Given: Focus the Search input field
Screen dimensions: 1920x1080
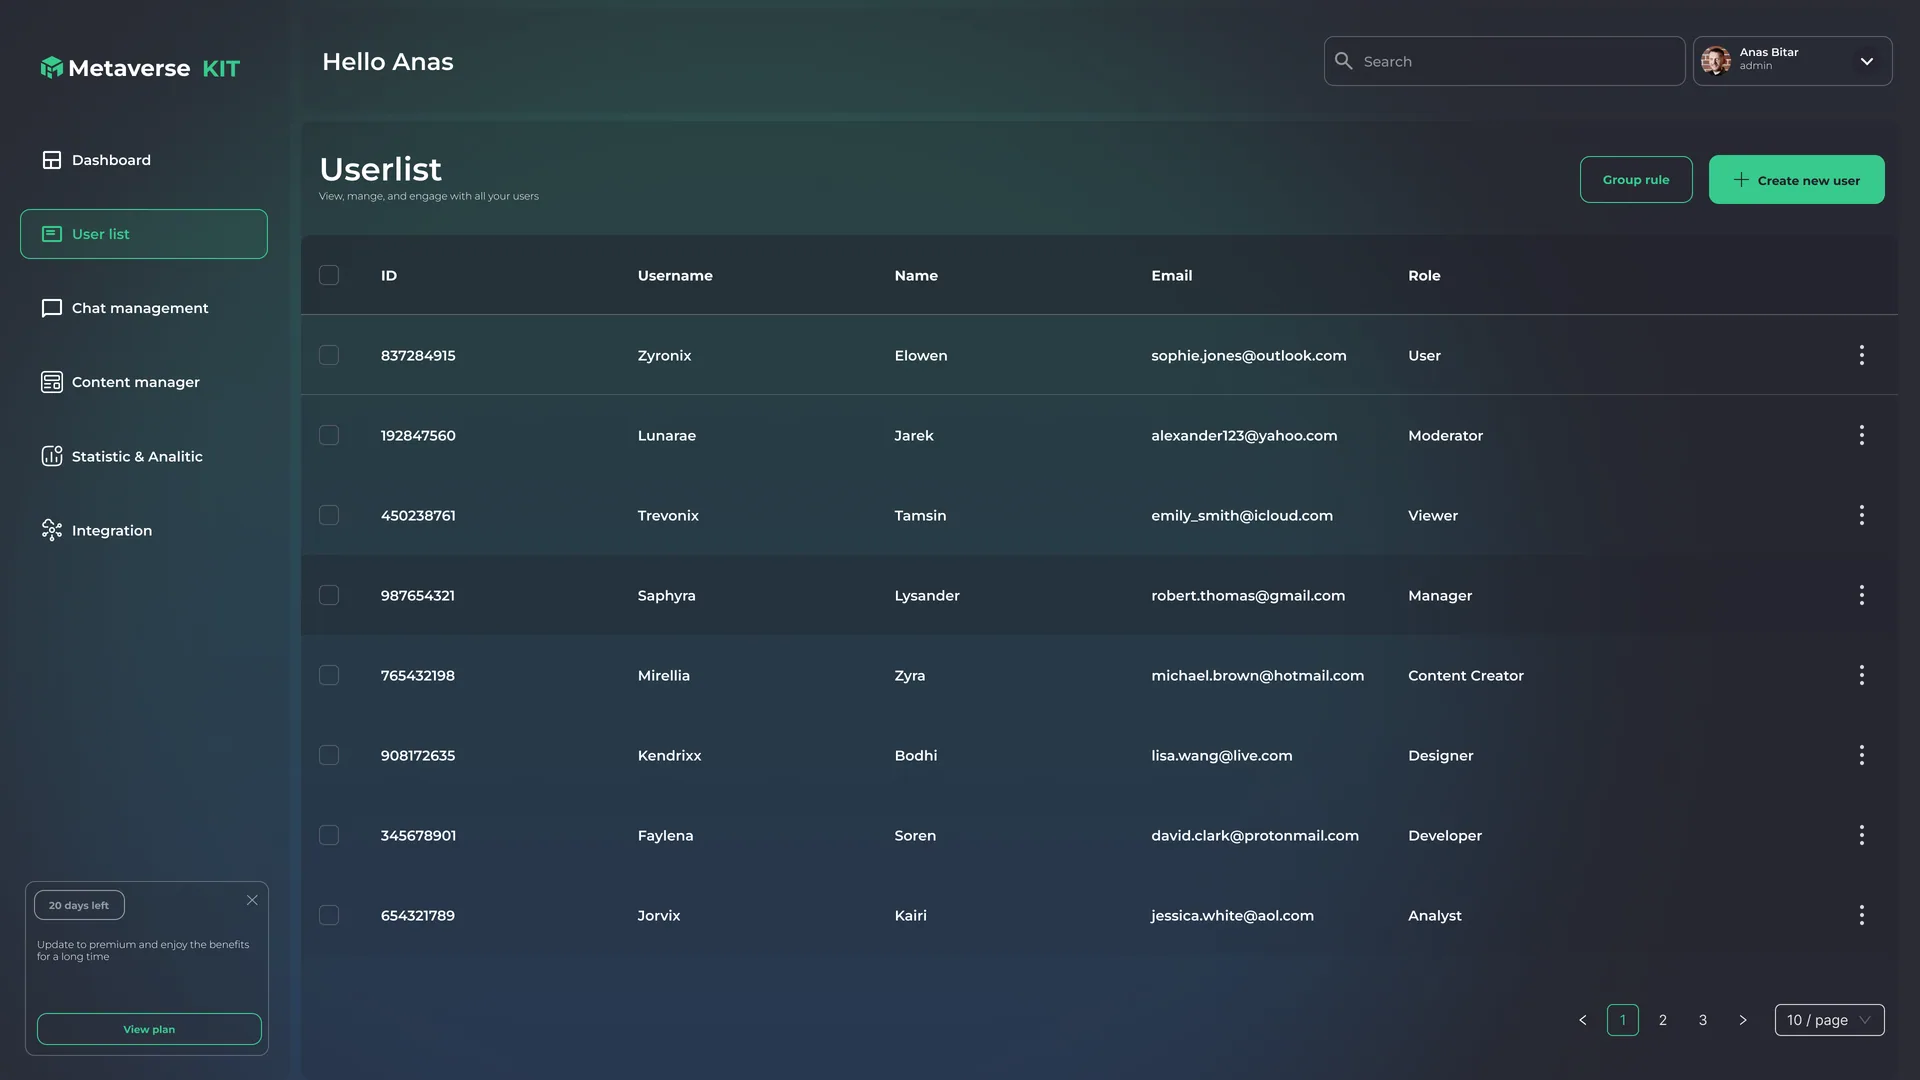Looking at the screenshot, I should point(1504,61).
